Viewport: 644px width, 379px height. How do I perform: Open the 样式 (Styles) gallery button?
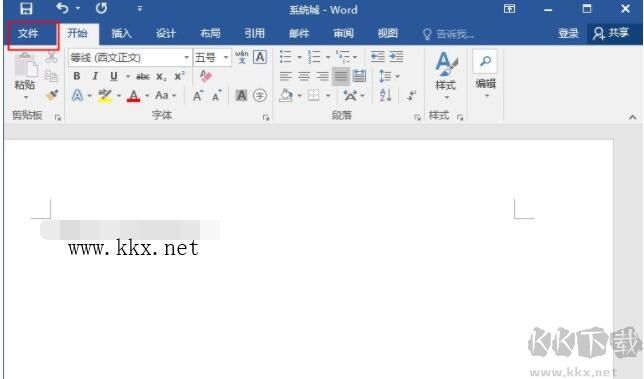pos(446,76)
